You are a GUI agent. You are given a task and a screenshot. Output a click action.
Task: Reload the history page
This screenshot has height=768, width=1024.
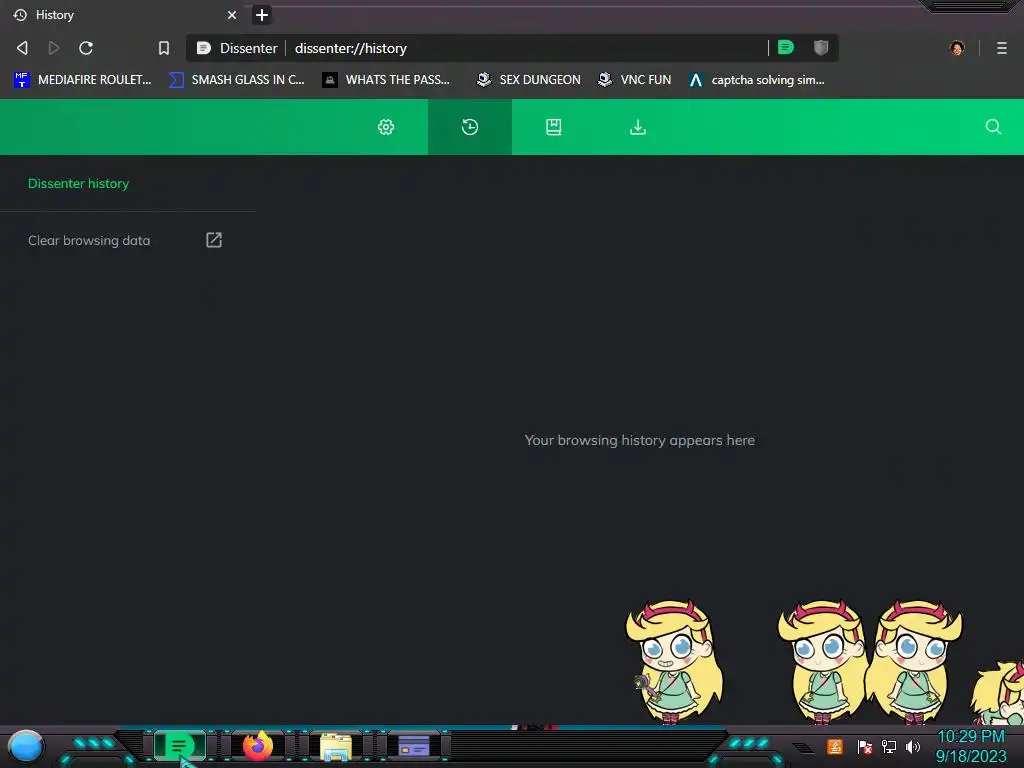pyautogui.click(x=86, y=48)
